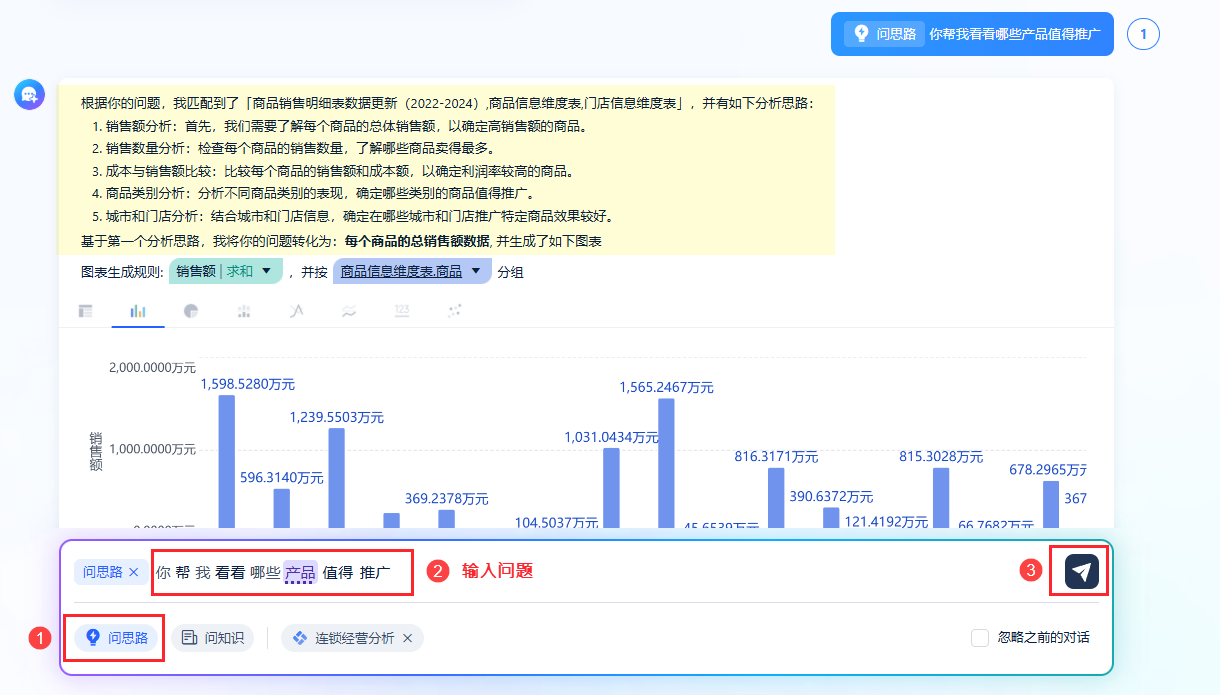The image size is (1220, 695).
Task: Remove the 问思路 tag from the input
Action: [134, 572]
